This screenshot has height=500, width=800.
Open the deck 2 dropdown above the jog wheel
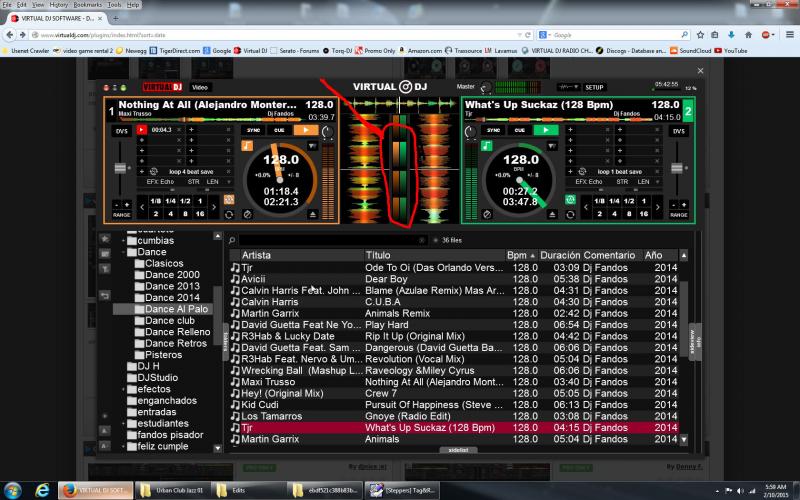coord(552,146)
